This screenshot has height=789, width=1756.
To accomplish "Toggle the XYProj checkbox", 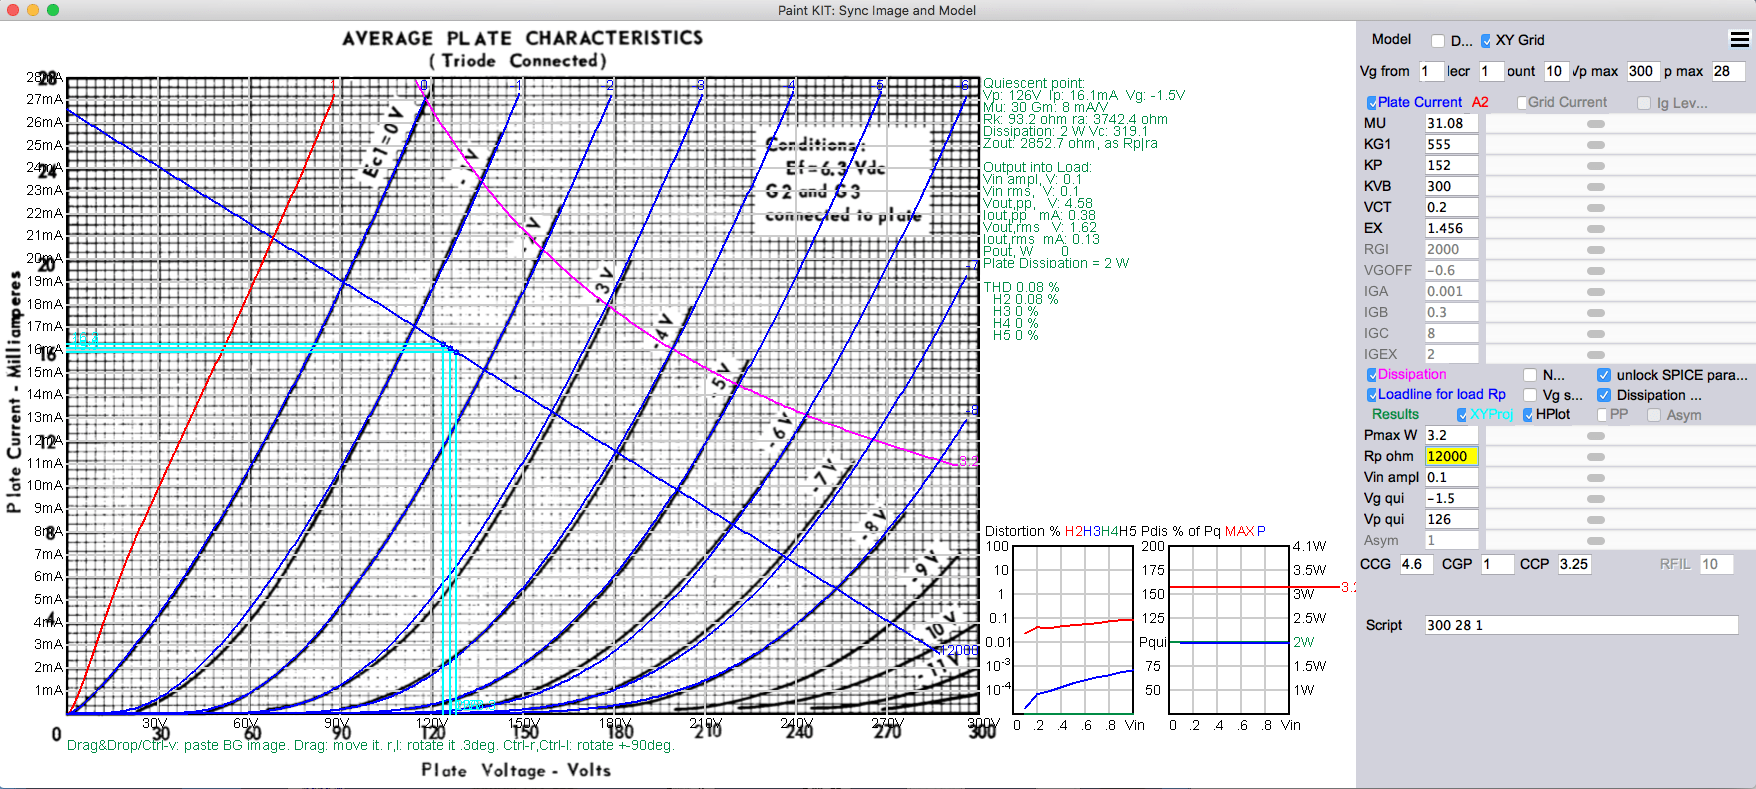I will coord(1462,415).
